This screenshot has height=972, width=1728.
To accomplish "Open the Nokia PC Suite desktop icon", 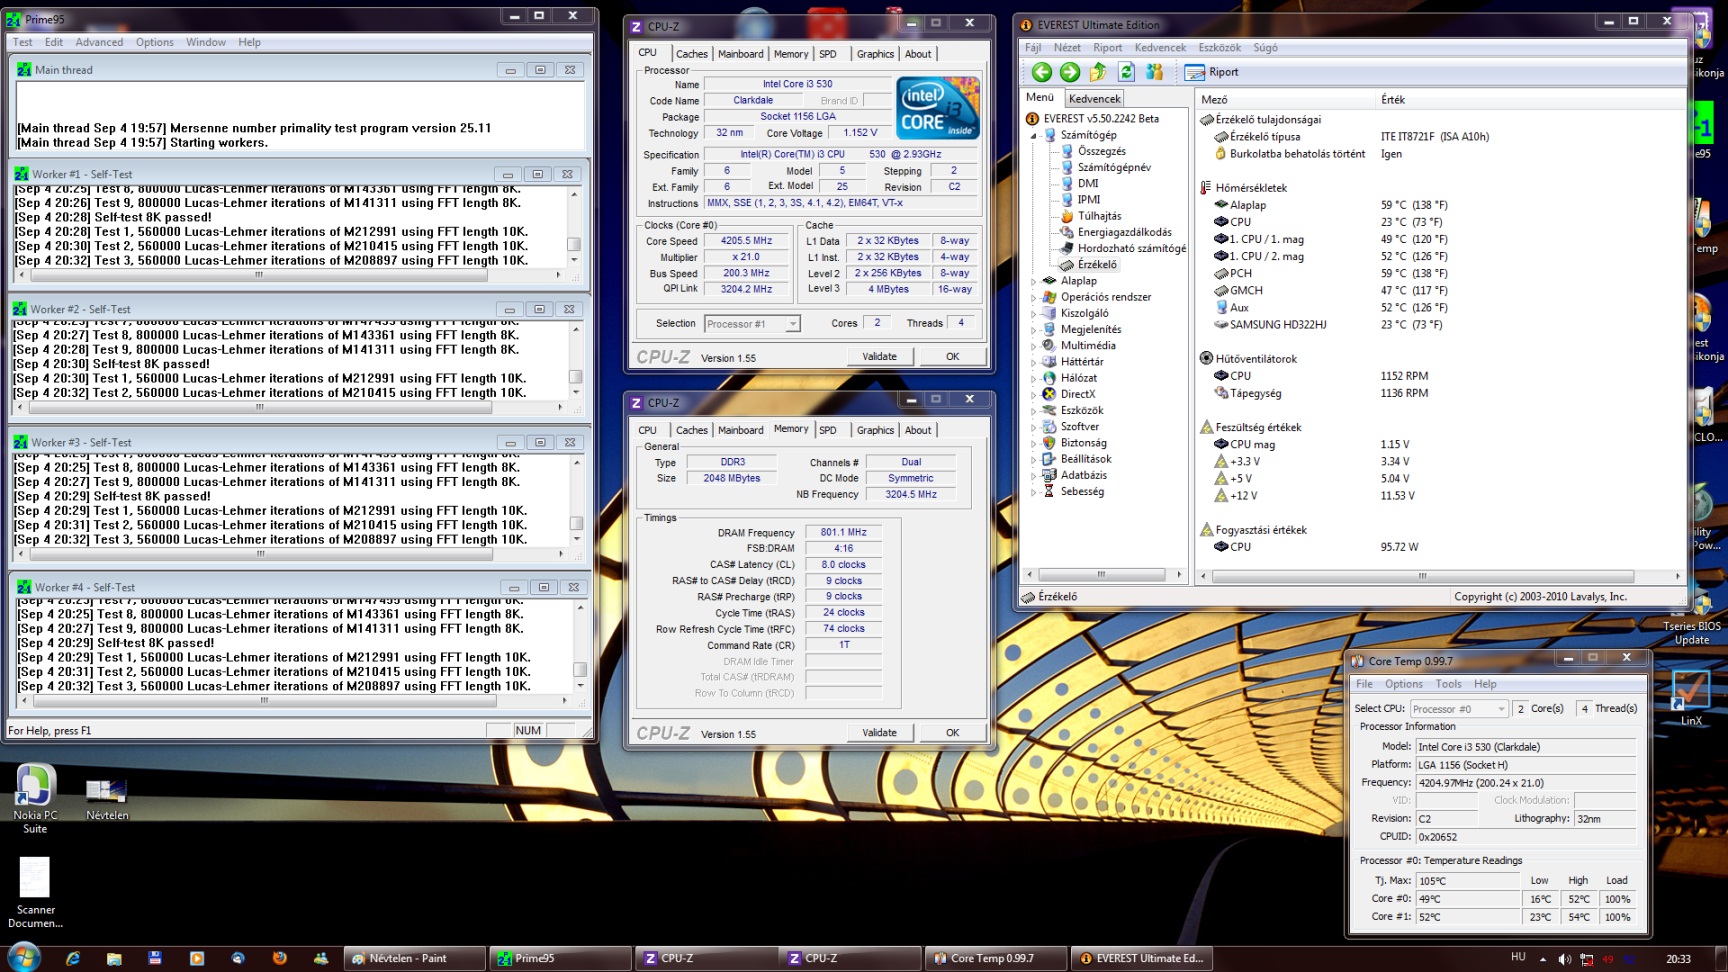I will 35,798.
